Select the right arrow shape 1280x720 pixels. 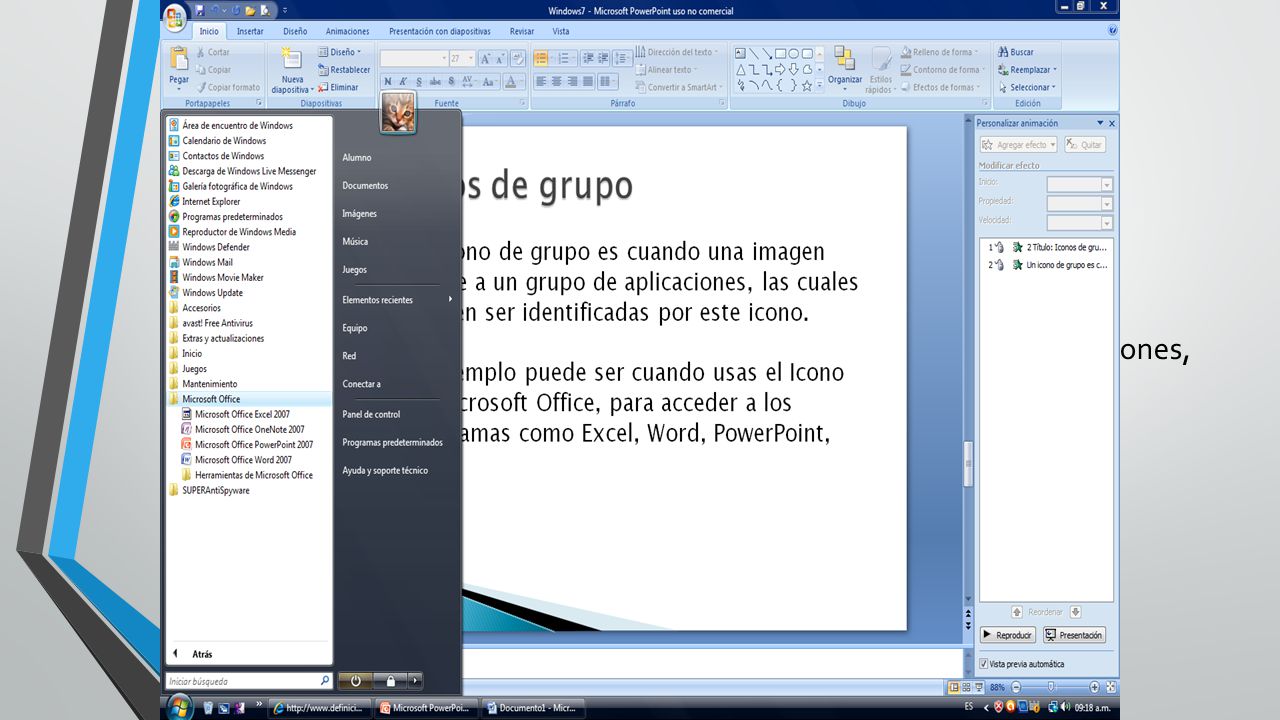pos(781,69)
